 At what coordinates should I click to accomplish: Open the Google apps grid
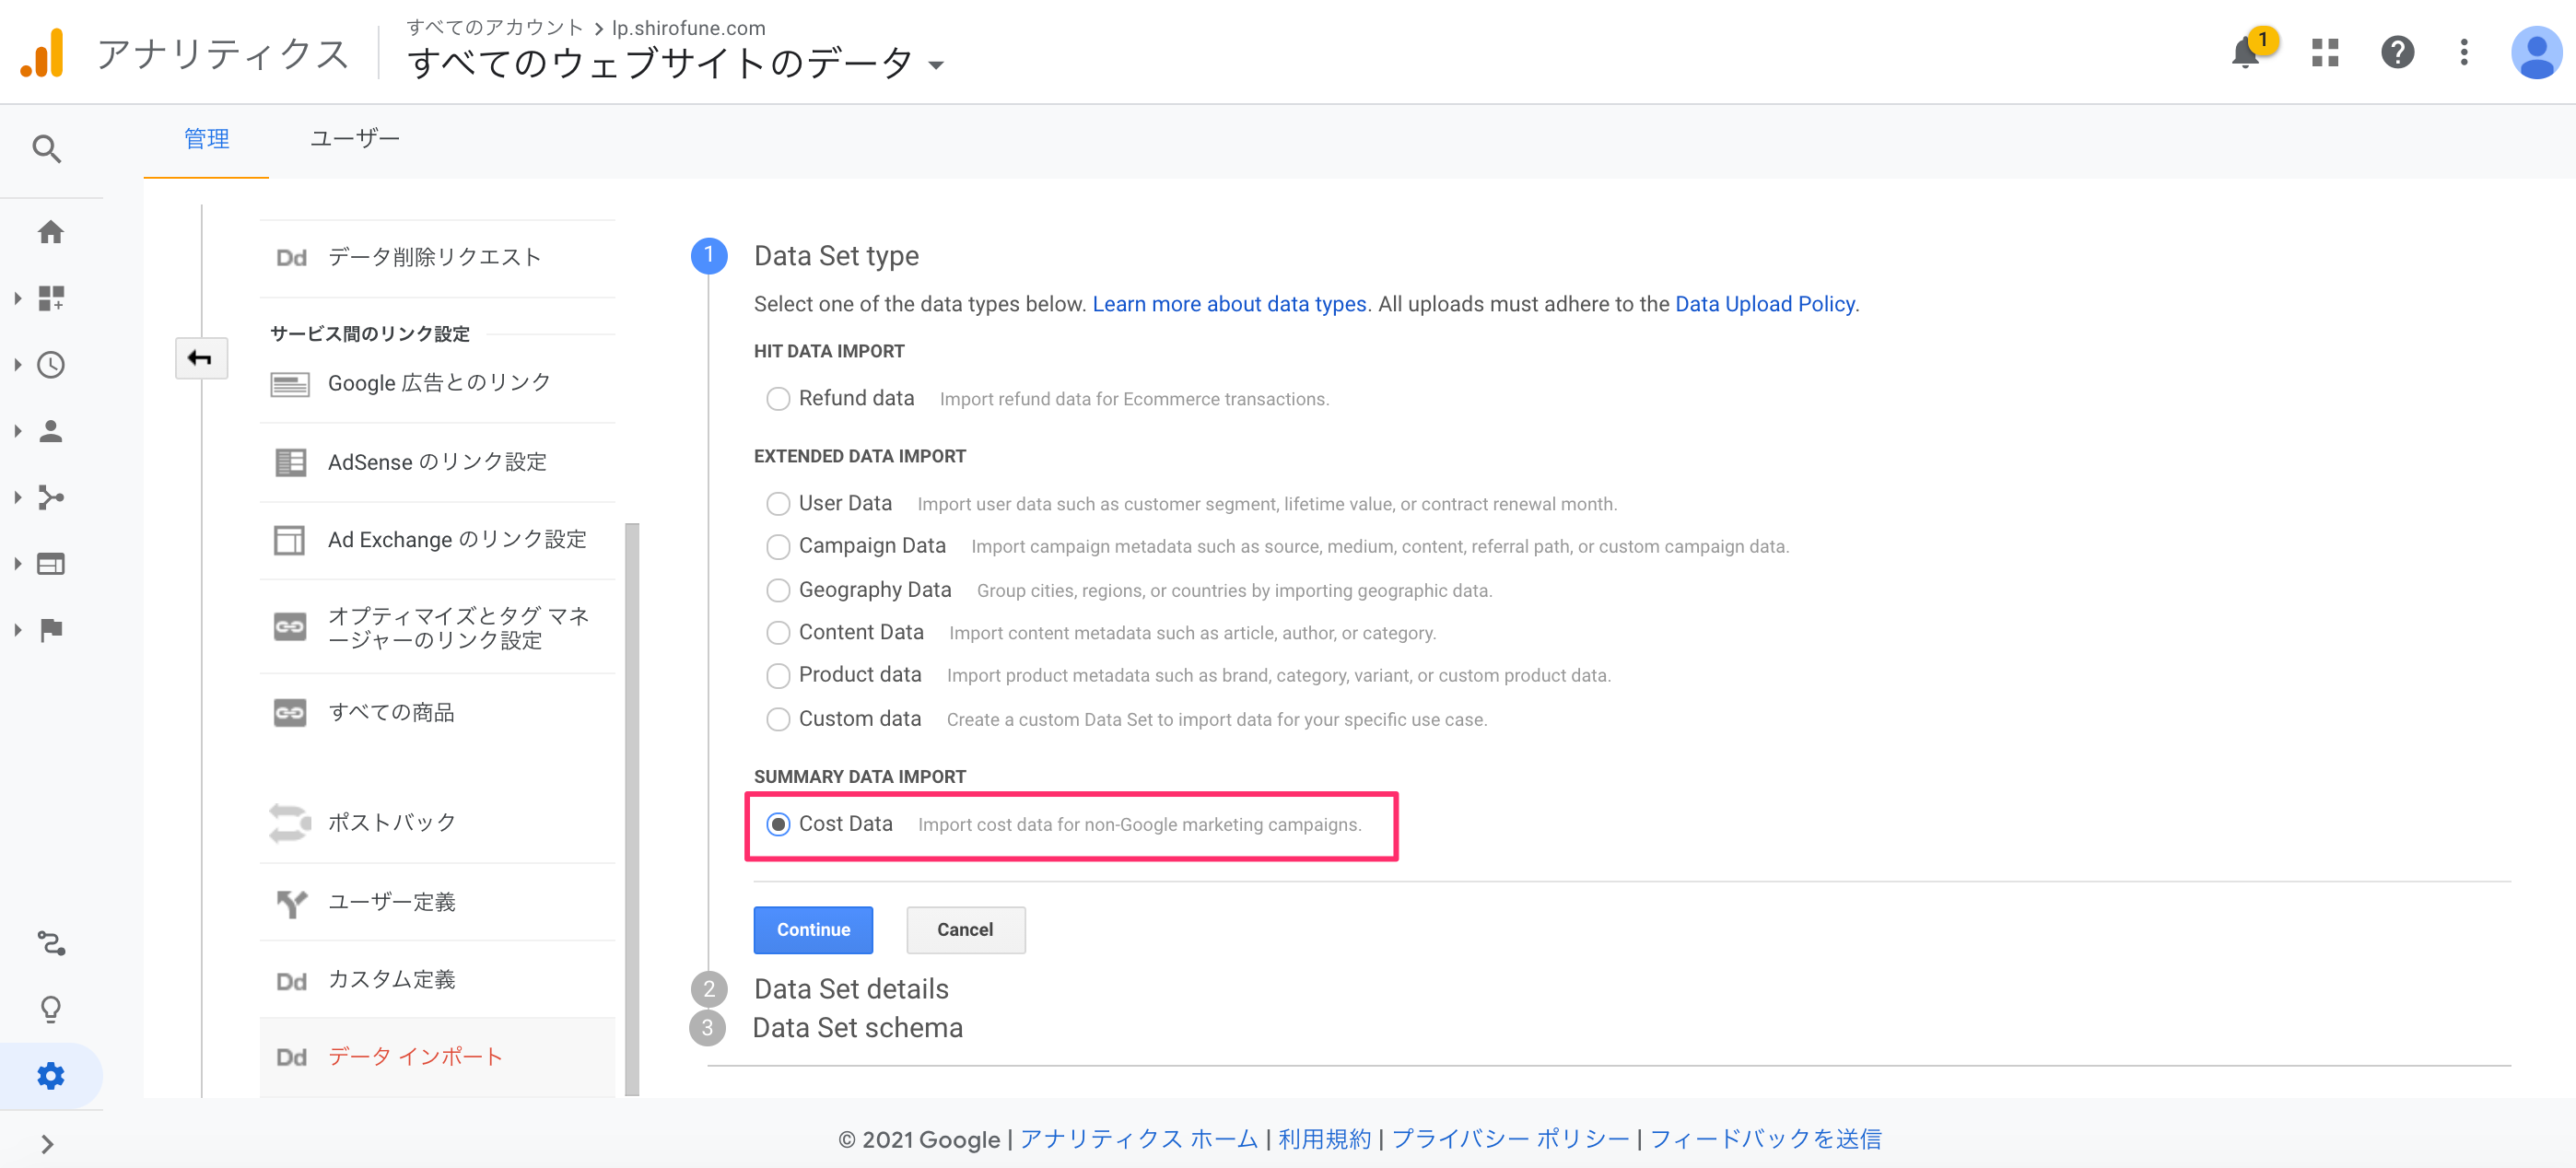pyautogui.click(x=2325, y=52)
